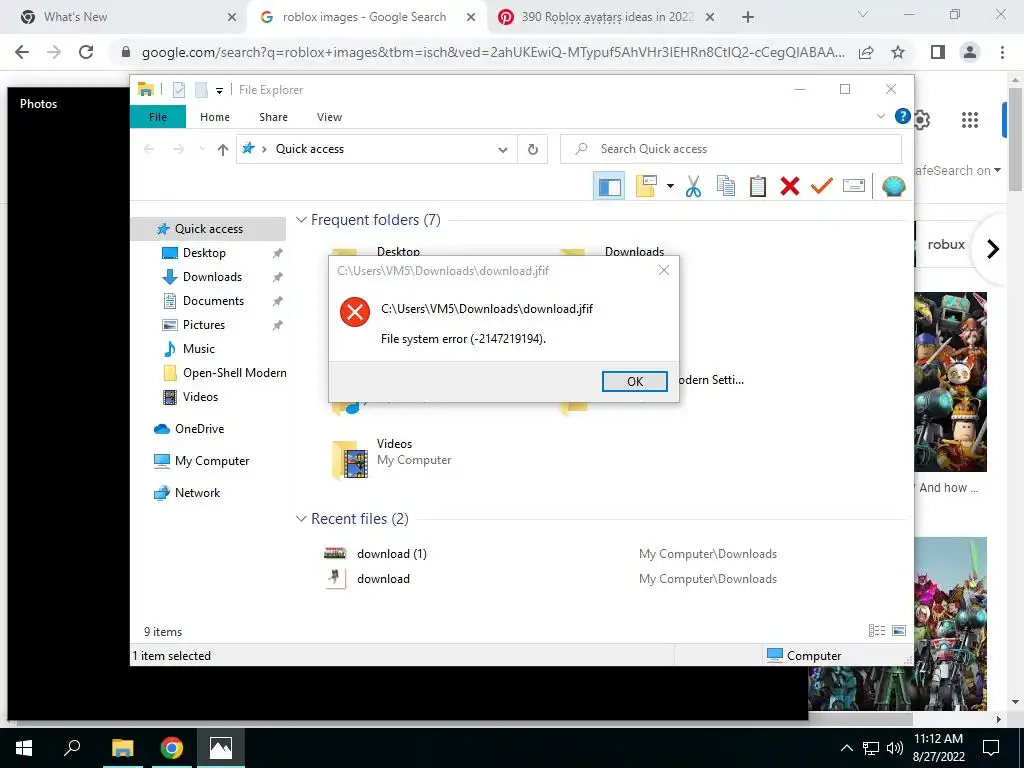This screenshot has width=1024, height=768.
Task: Open the Home ribbon tab
Action: pos(215,117)
